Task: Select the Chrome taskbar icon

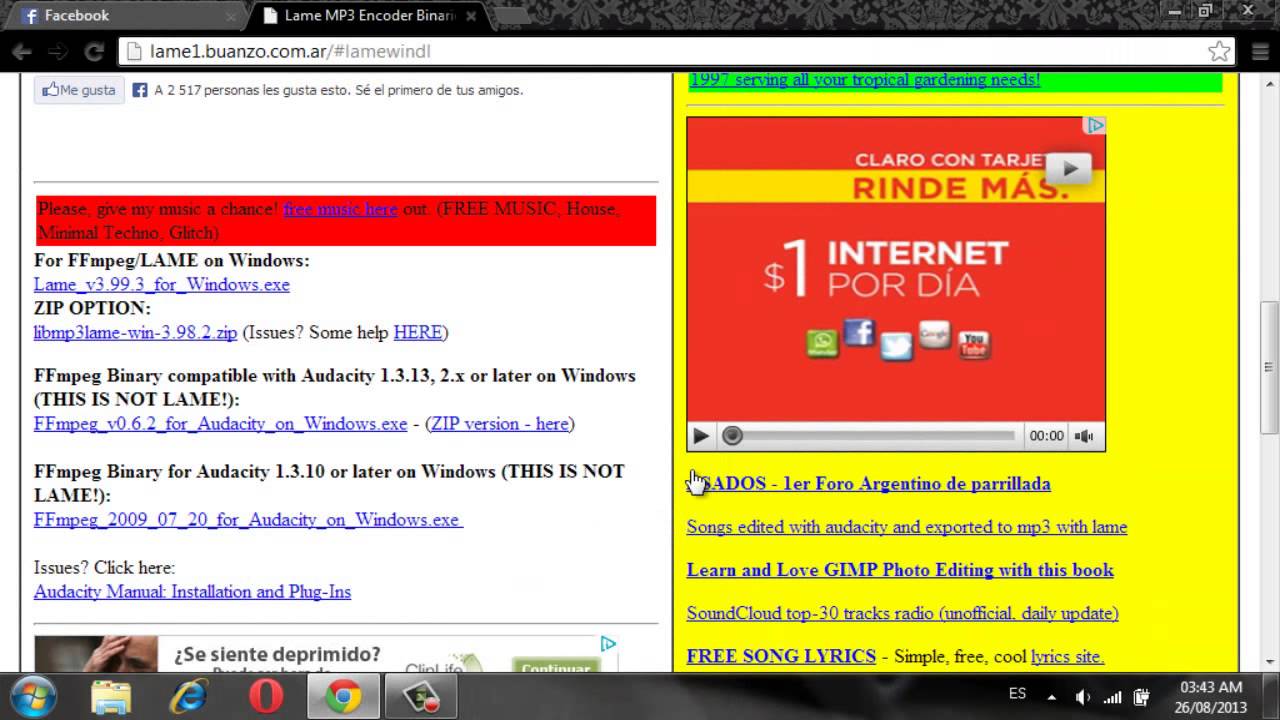Action: 343,696
